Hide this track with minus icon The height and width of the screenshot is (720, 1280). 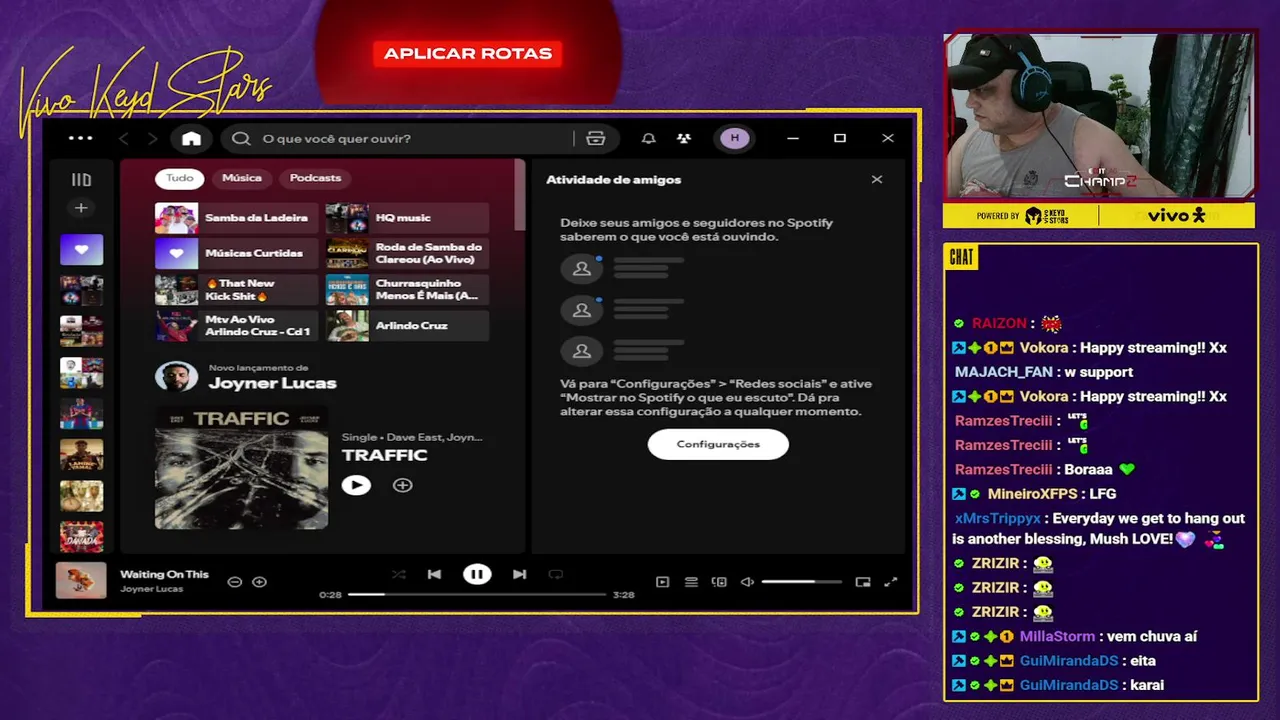[x=234, y=582]
